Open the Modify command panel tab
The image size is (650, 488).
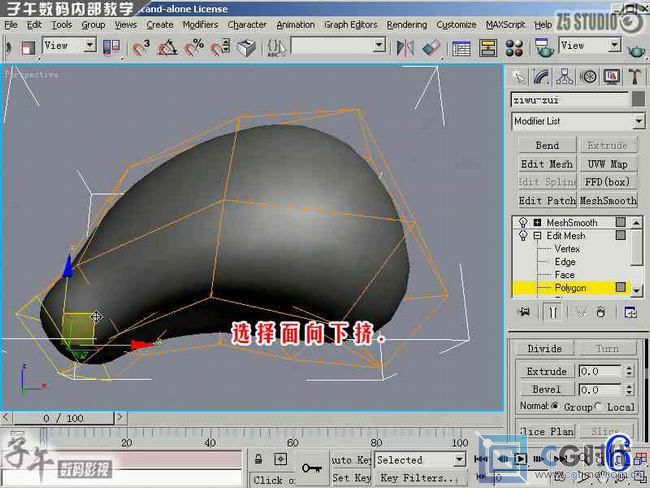[542, 77]
